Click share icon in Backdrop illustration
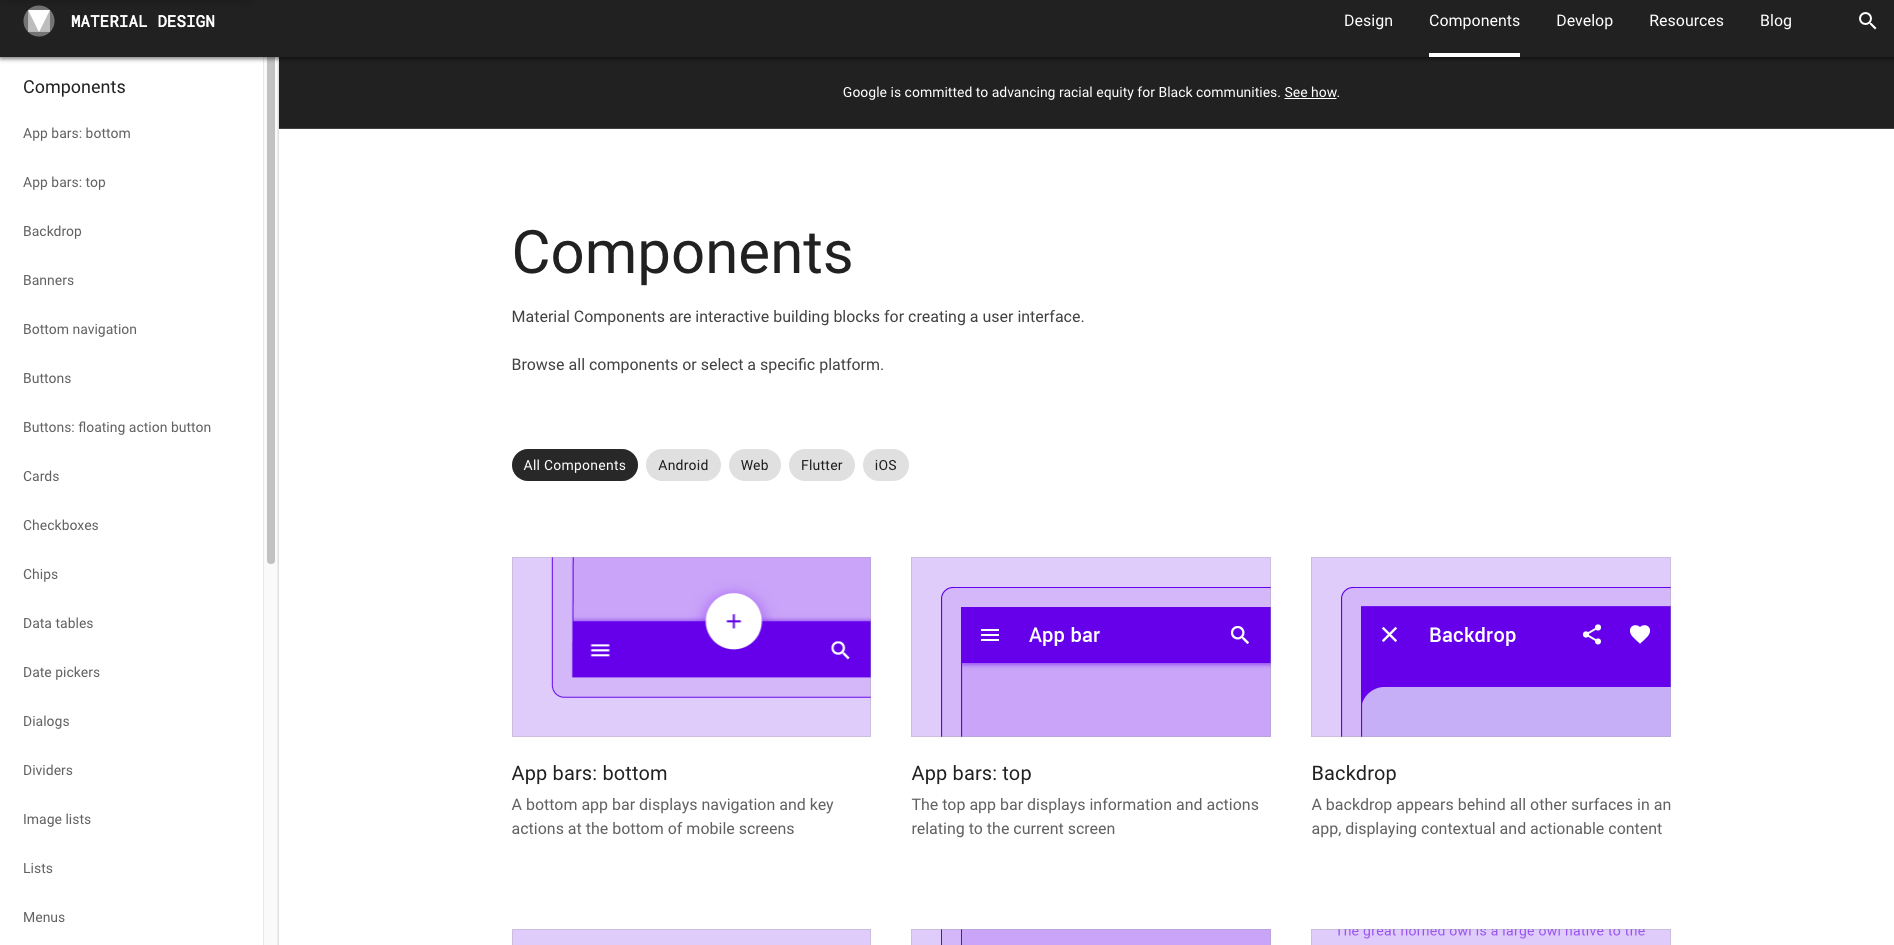Viewport: 1894px width, 945px height. (1592, 634)
